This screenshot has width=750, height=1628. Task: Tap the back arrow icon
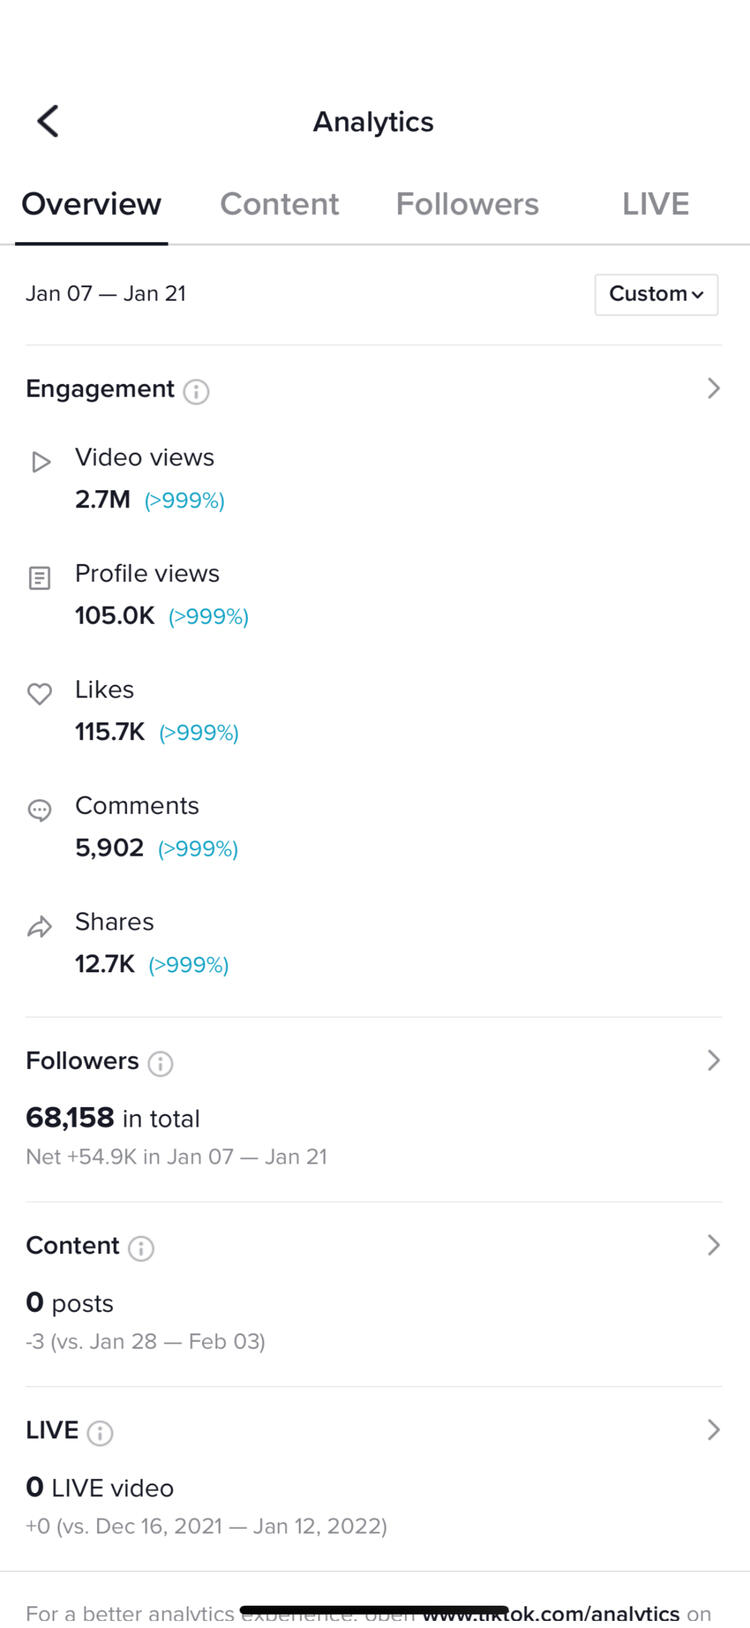tap(48, 121)
